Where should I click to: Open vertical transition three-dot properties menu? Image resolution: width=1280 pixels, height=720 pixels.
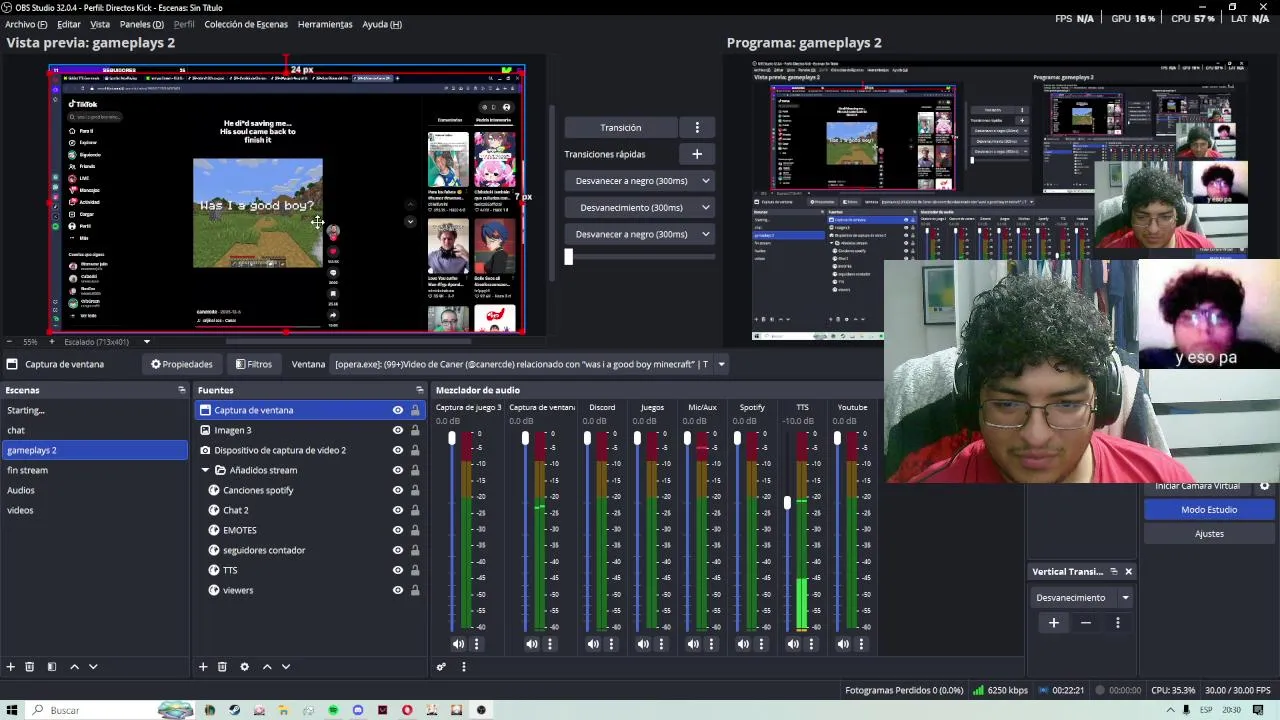click(1118, 623)
